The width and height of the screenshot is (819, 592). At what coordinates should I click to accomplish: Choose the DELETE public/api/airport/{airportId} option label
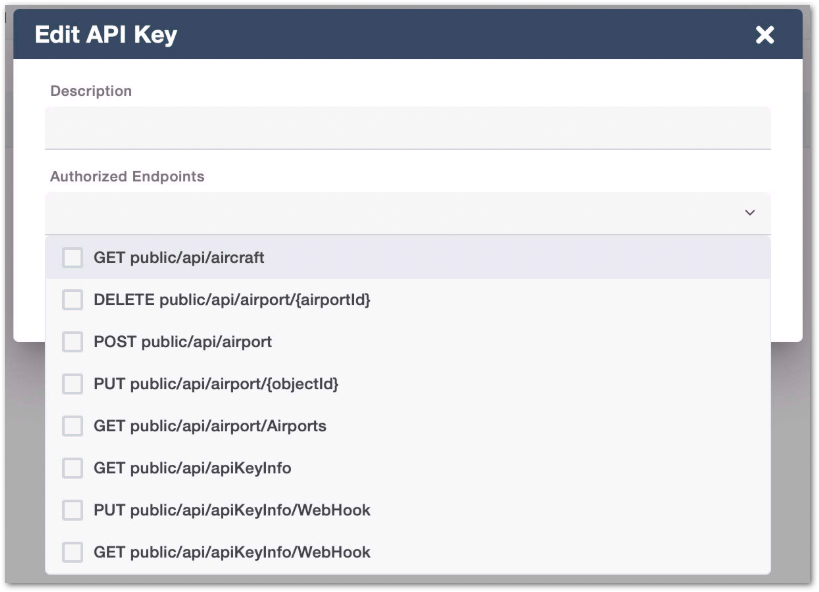tap(232, 300)
